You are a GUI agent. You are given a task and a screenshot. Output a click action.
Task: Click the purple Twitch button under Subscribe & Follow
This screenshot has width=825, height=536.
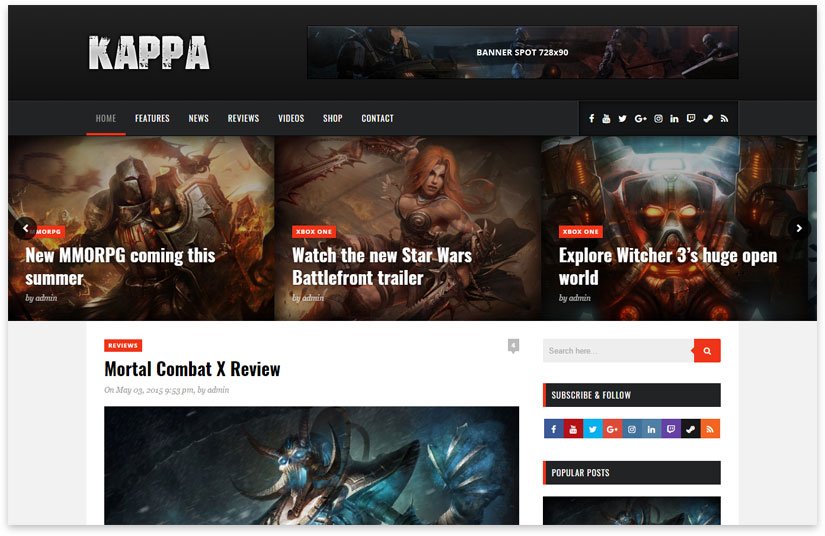click(x=670, y=429)
